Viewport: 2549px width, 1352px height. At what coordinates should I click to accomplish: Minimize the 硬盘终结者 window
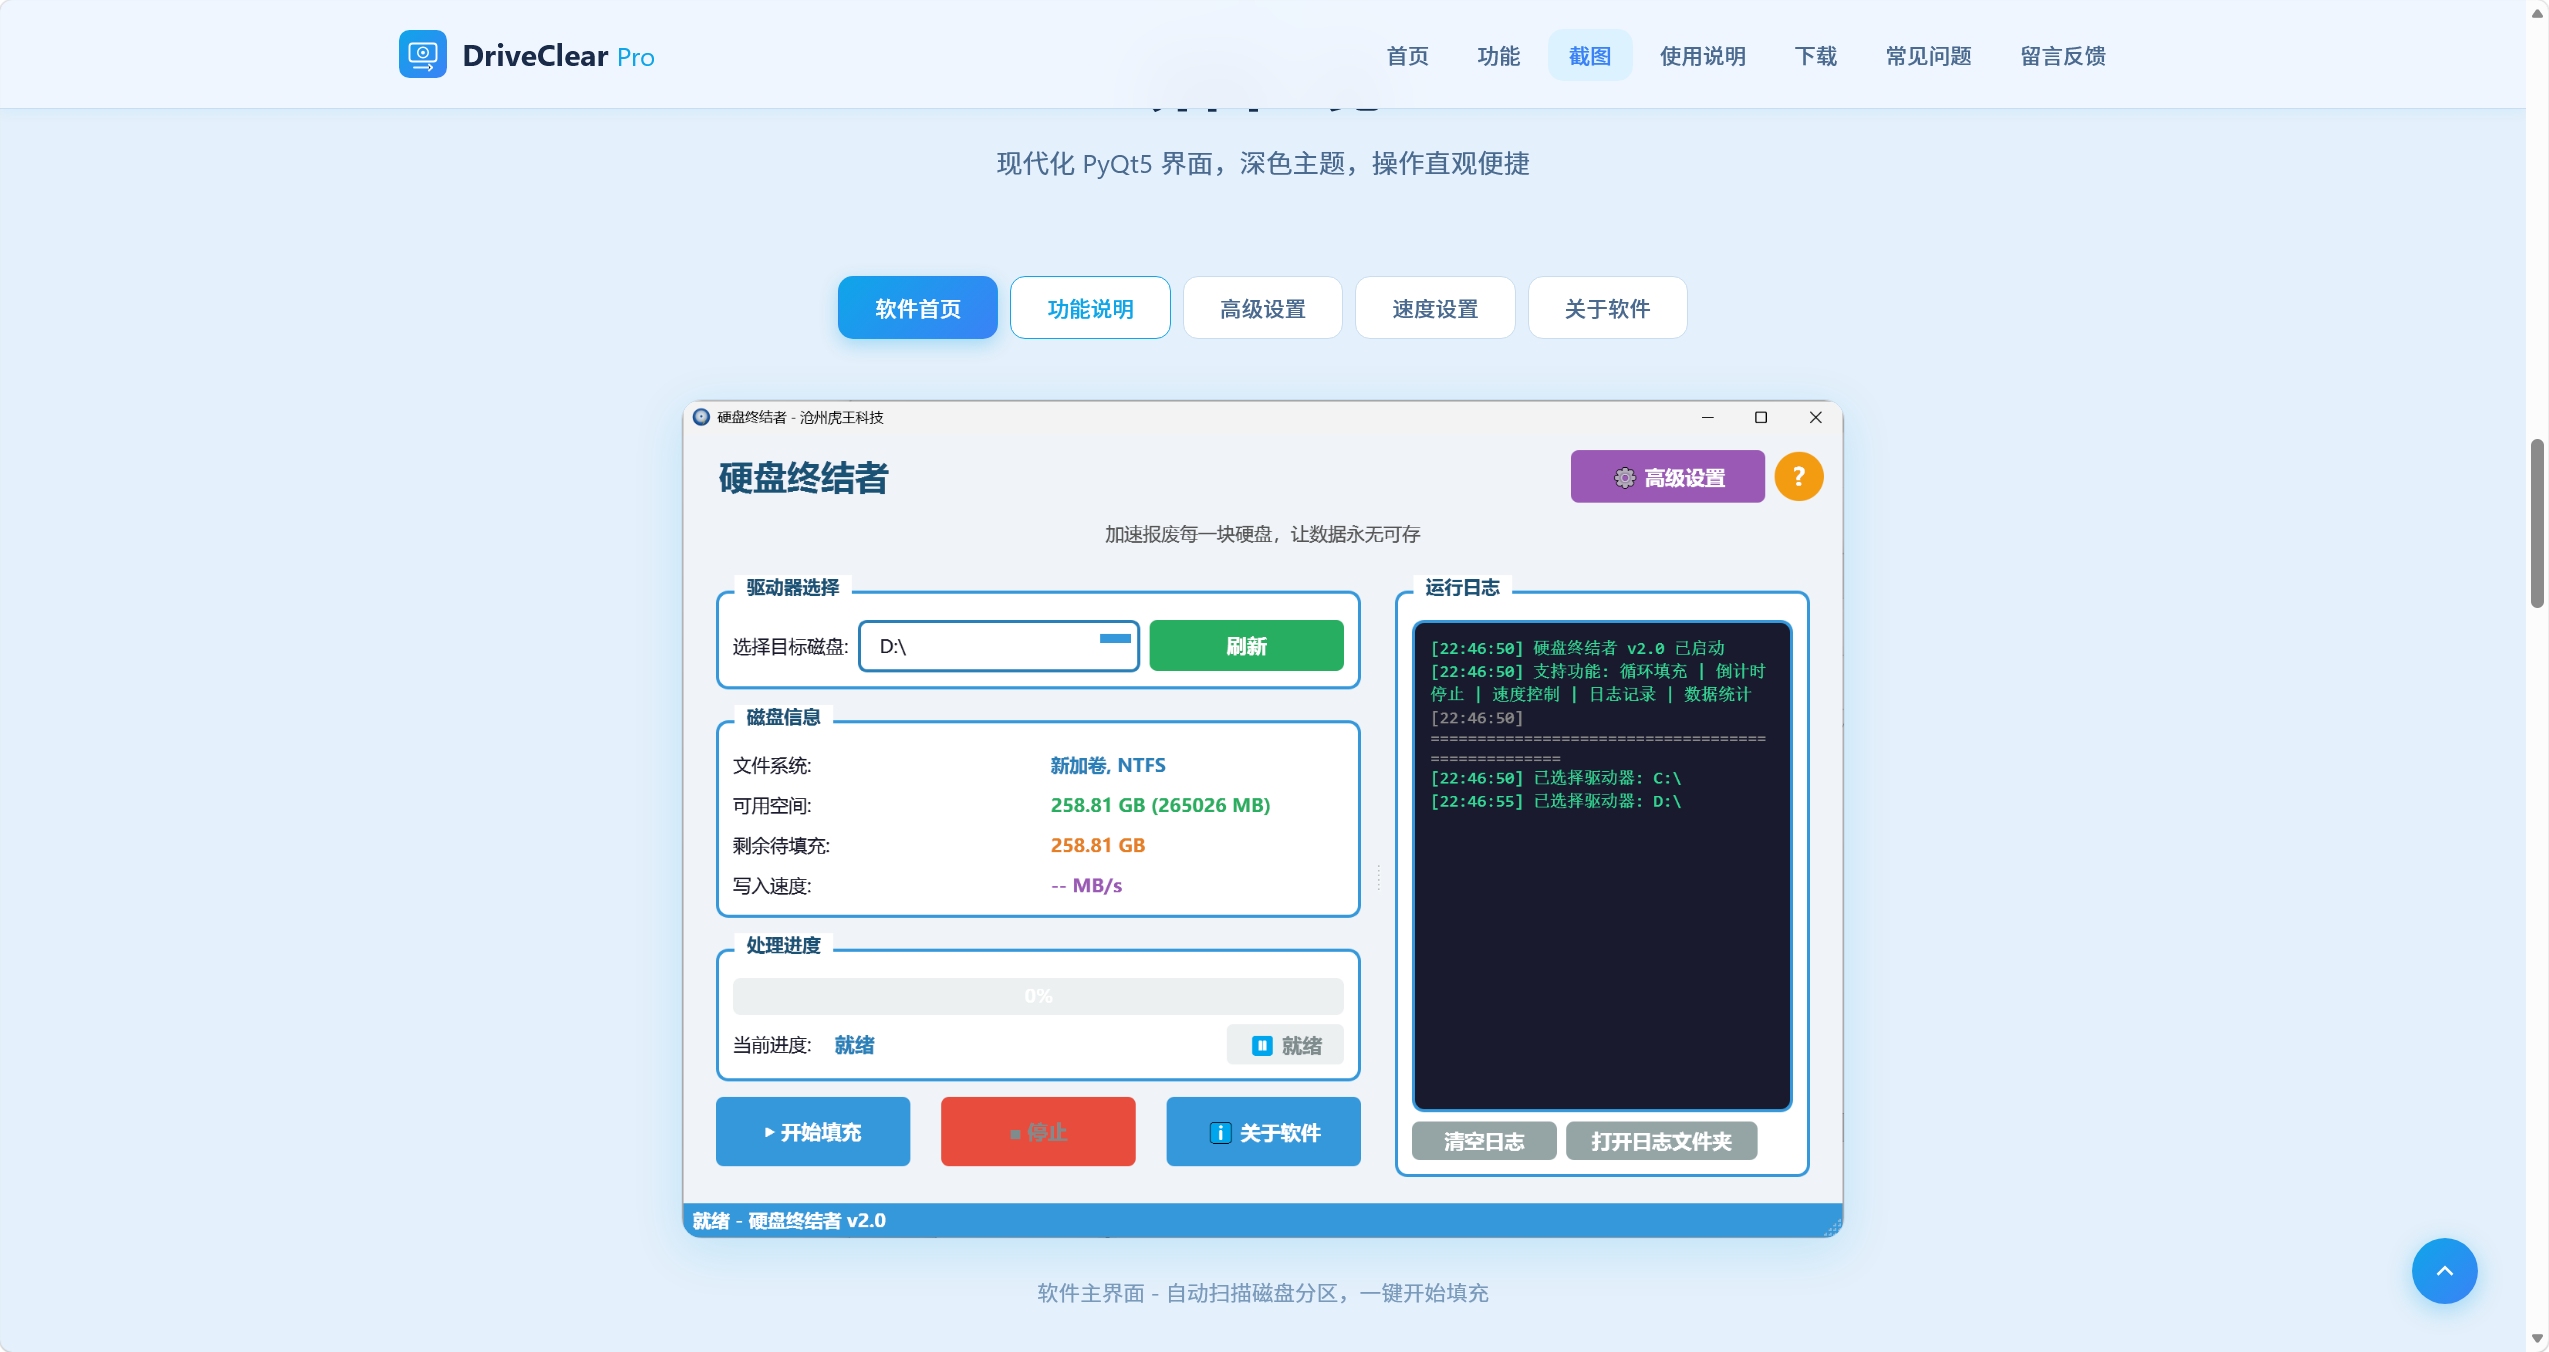pyautogui.click(x=1708, y=417)
